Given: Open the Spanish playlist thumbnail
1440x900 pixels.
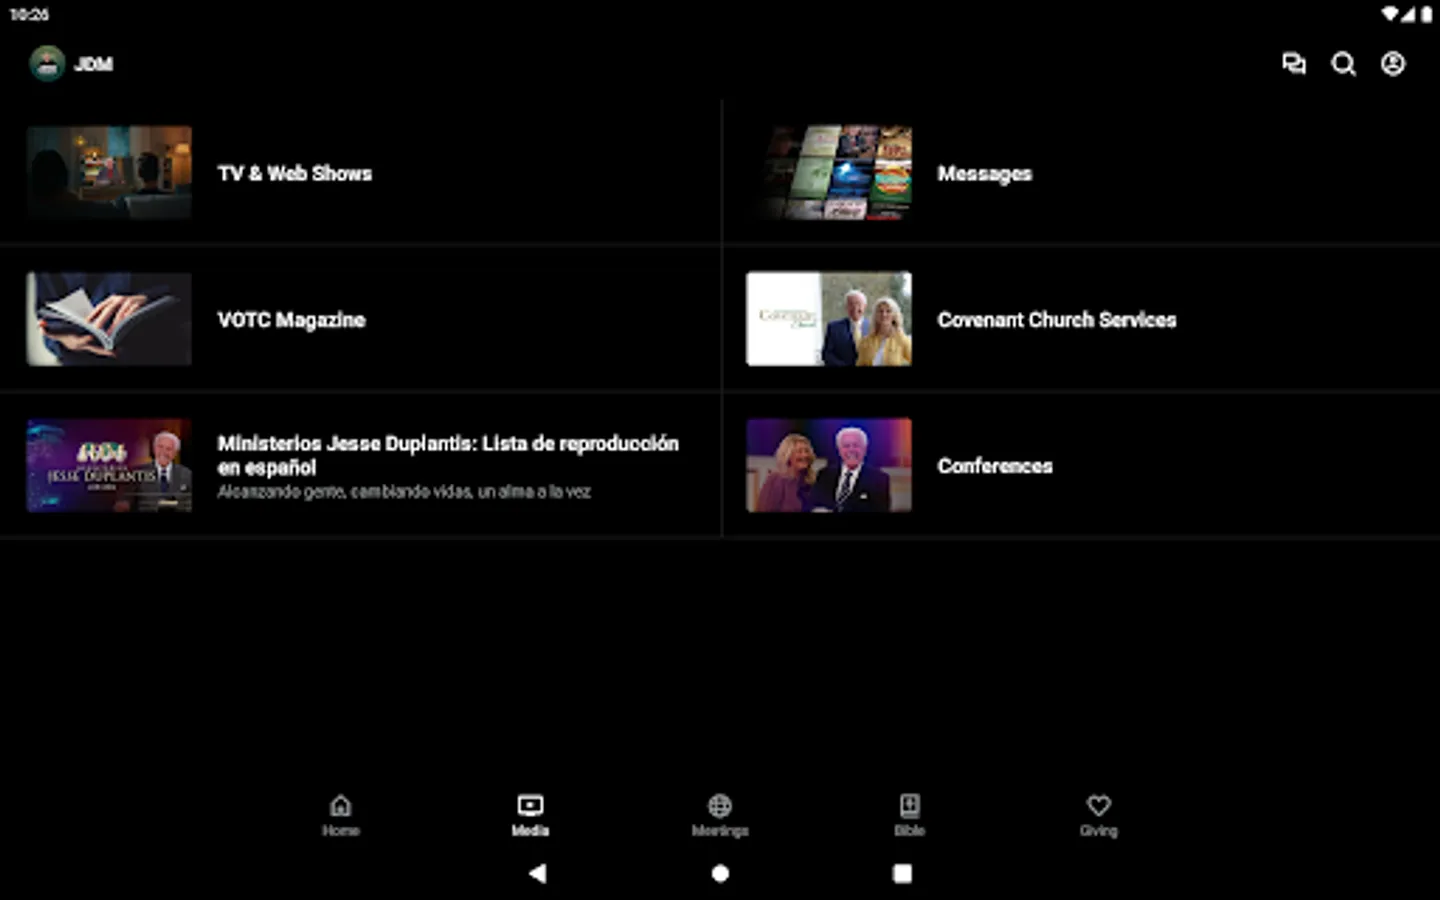Looking at the screenshot, I should click(109, 465).
